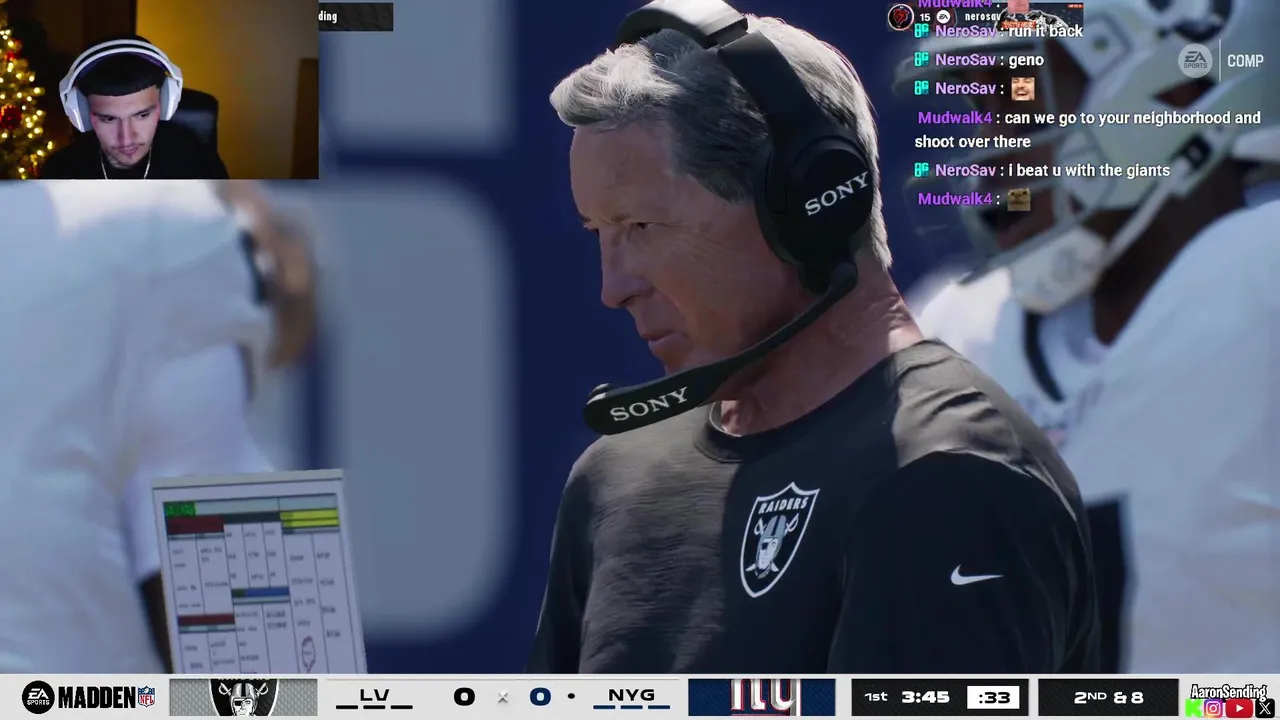This screenshot has height=720, width=1280.
Task: Click the 'LV' team abbreviation
Action: (x=374, y=696)
